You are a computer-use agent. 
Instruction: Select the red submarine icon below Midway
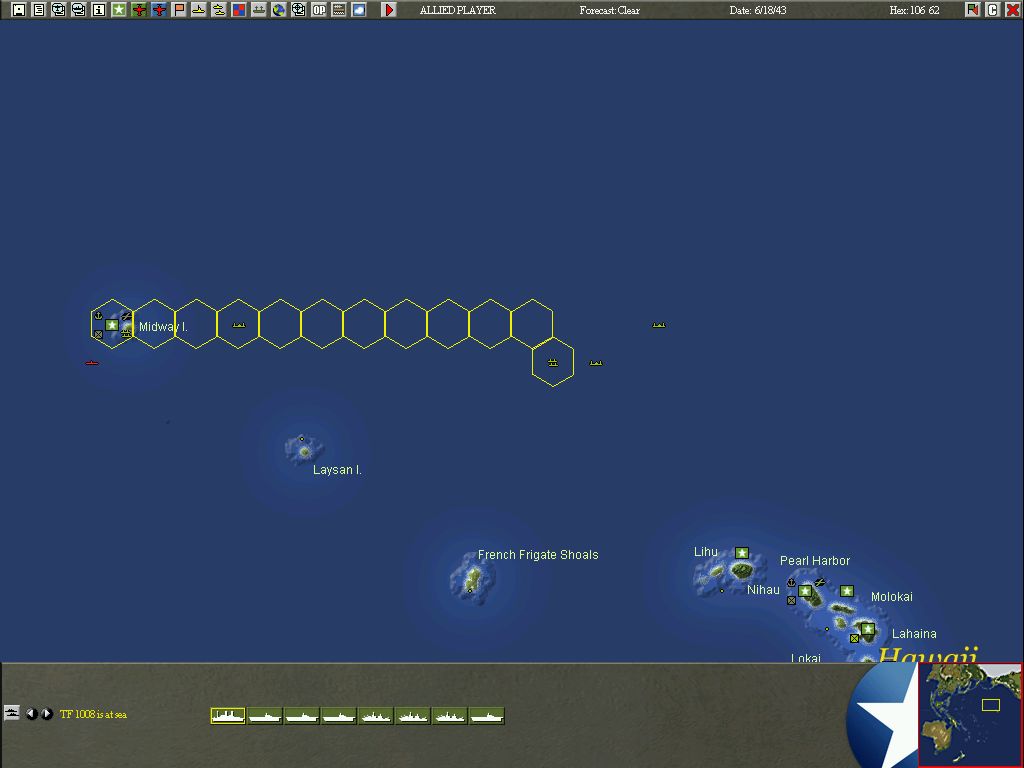coord(92,362)
